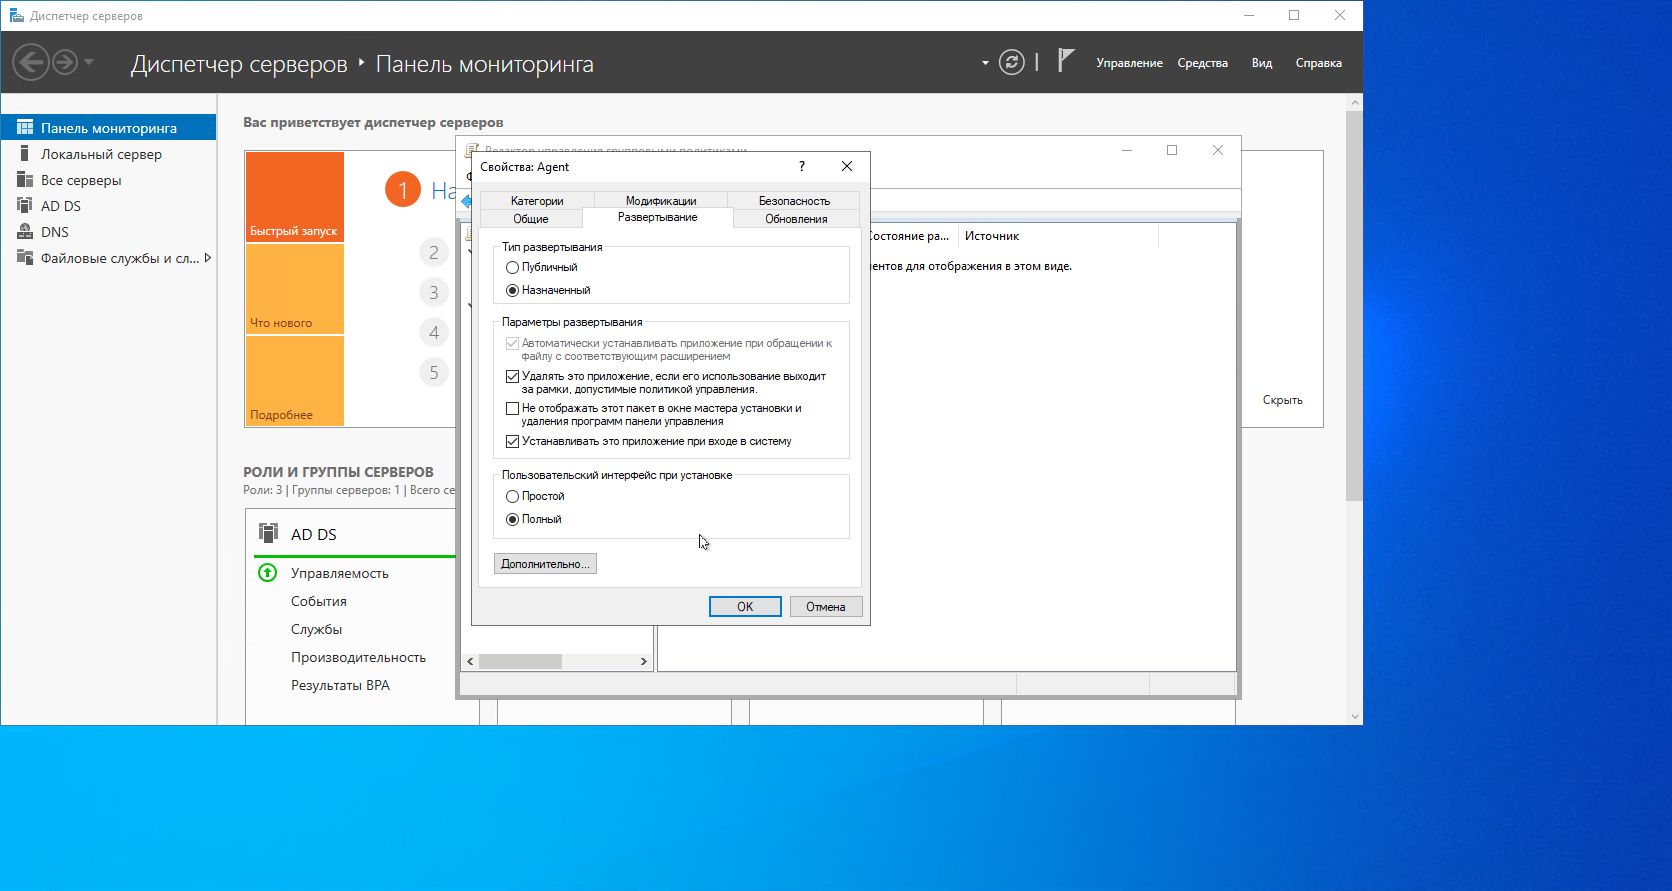Switch to the Безопасность tab
This screenshot has height=891, width=1672.
coord(793,201)
